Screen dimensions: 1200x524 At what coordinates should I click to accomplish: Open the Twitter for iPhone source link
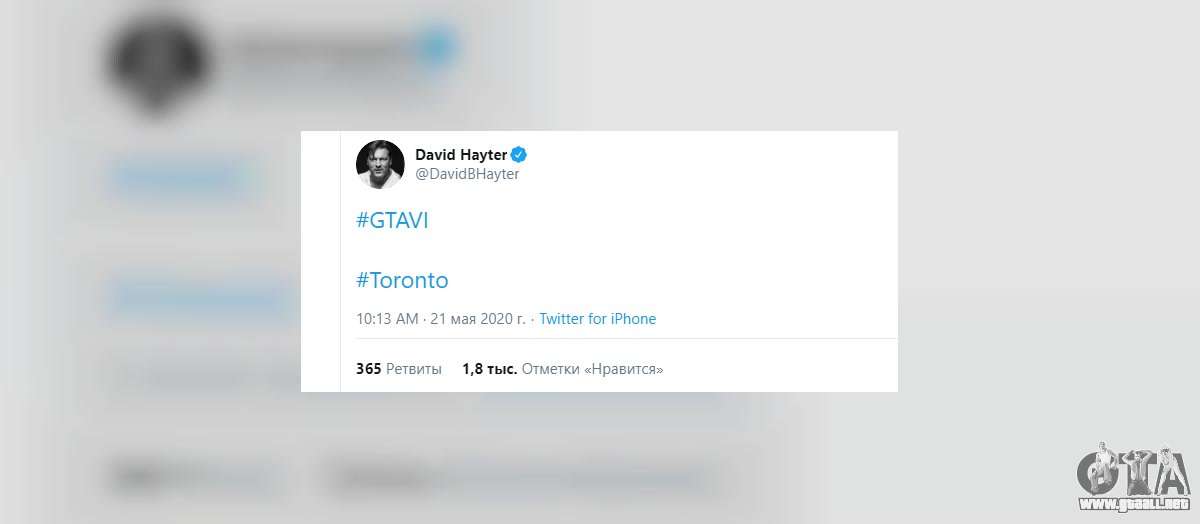(598, 319)
